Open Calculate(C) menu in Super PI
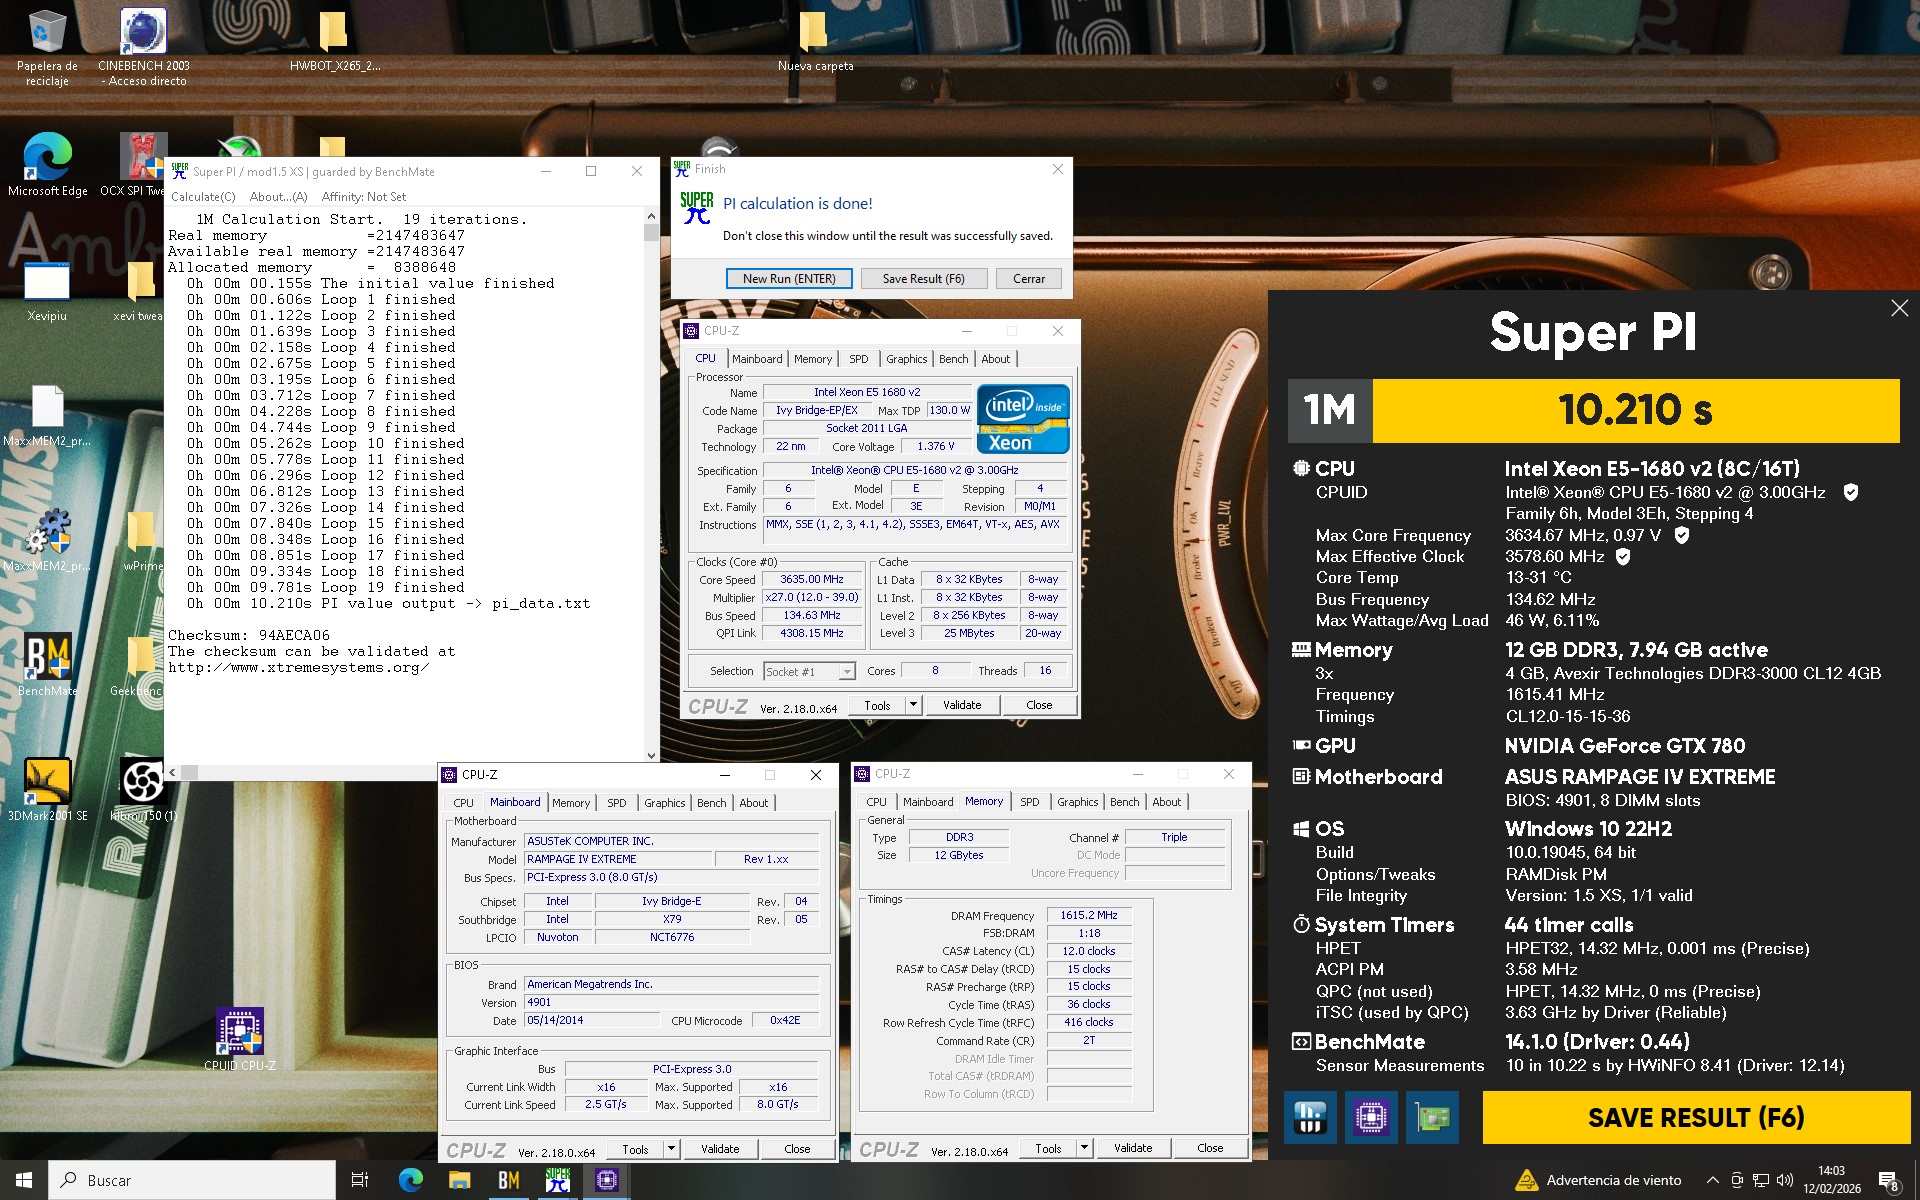Image resolution: width=1920 pixels, height=1200 pixels. pyautogui.click(x=203, y=197)
